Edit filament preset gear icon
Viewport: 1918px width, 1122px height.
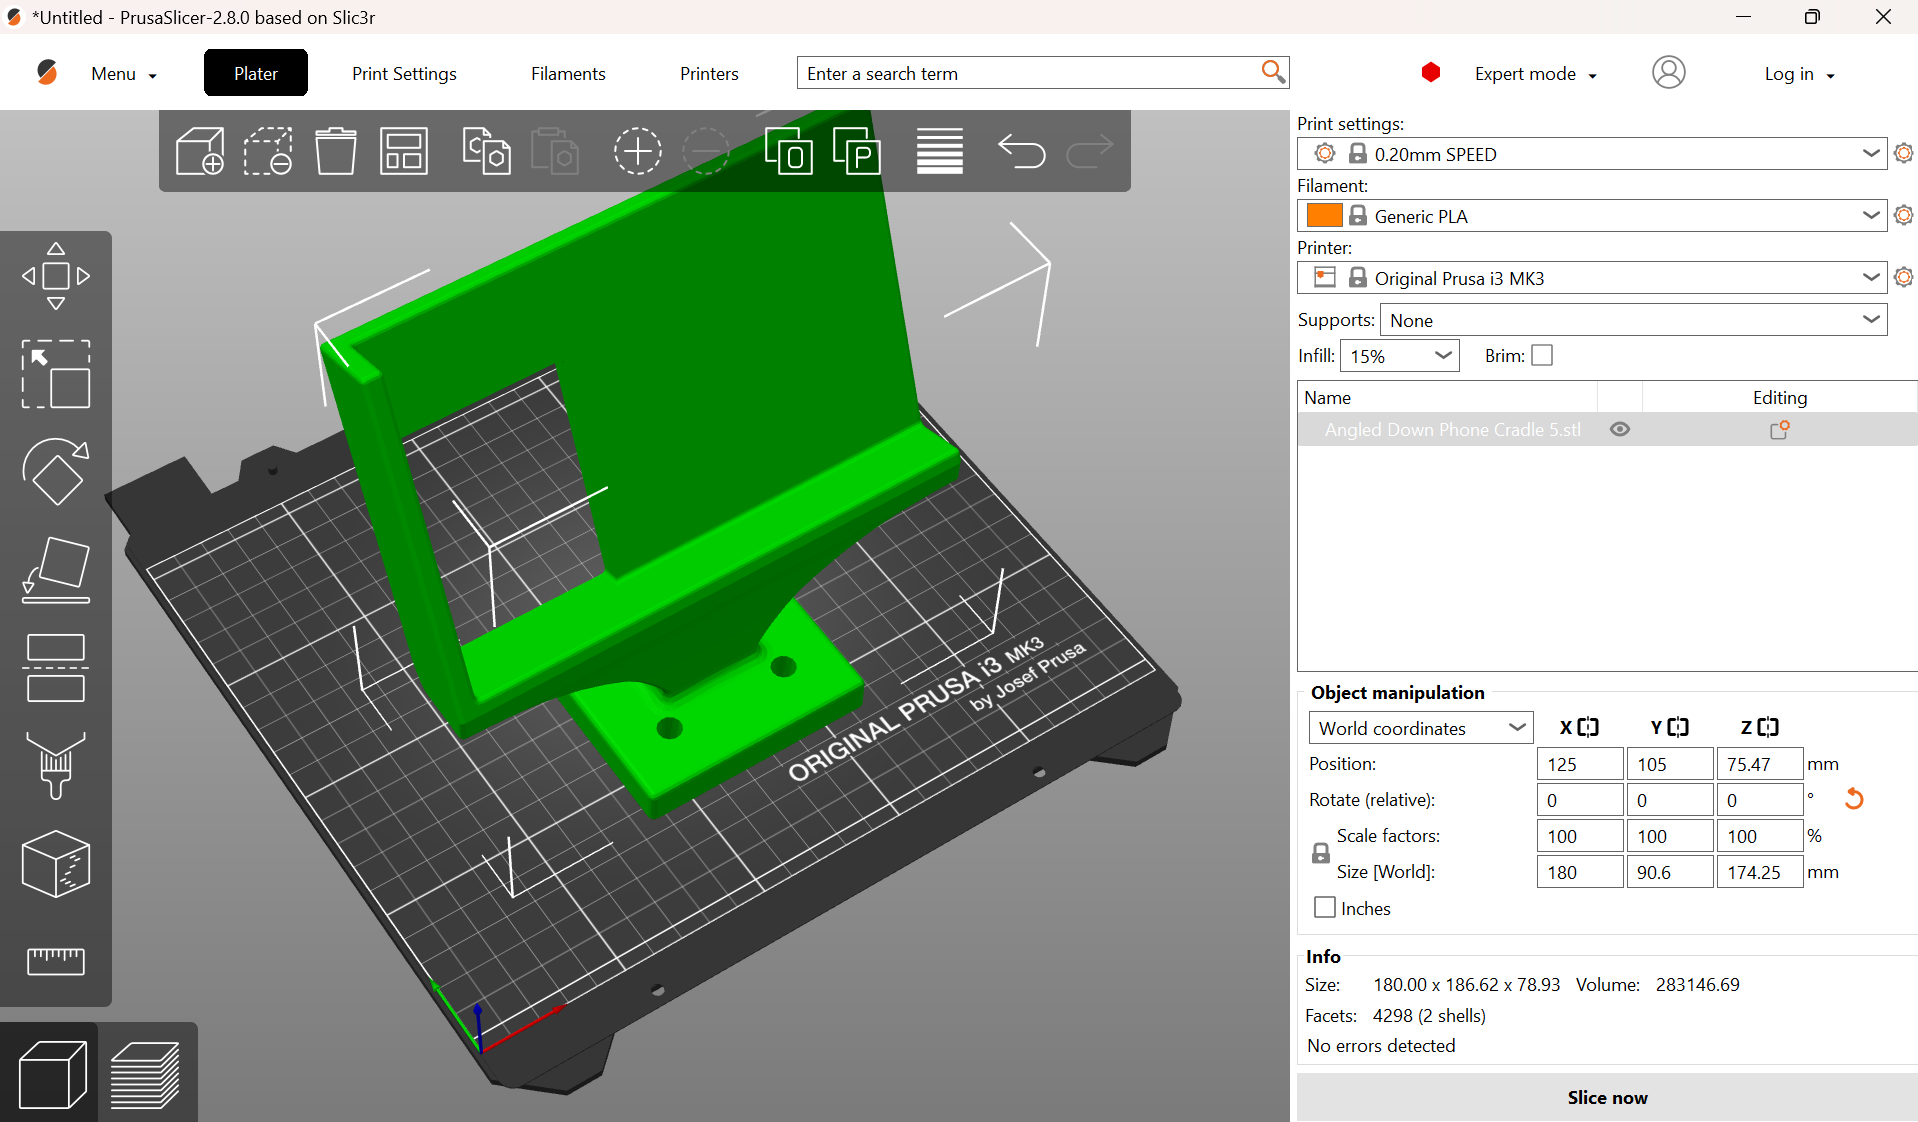1903,216
